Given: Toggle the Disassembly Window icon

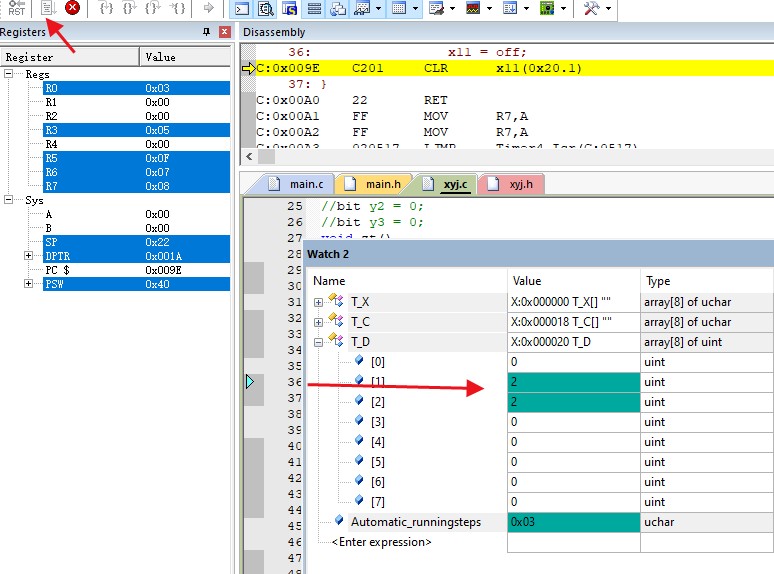Looking at the screenshot, I should point(266,8).
